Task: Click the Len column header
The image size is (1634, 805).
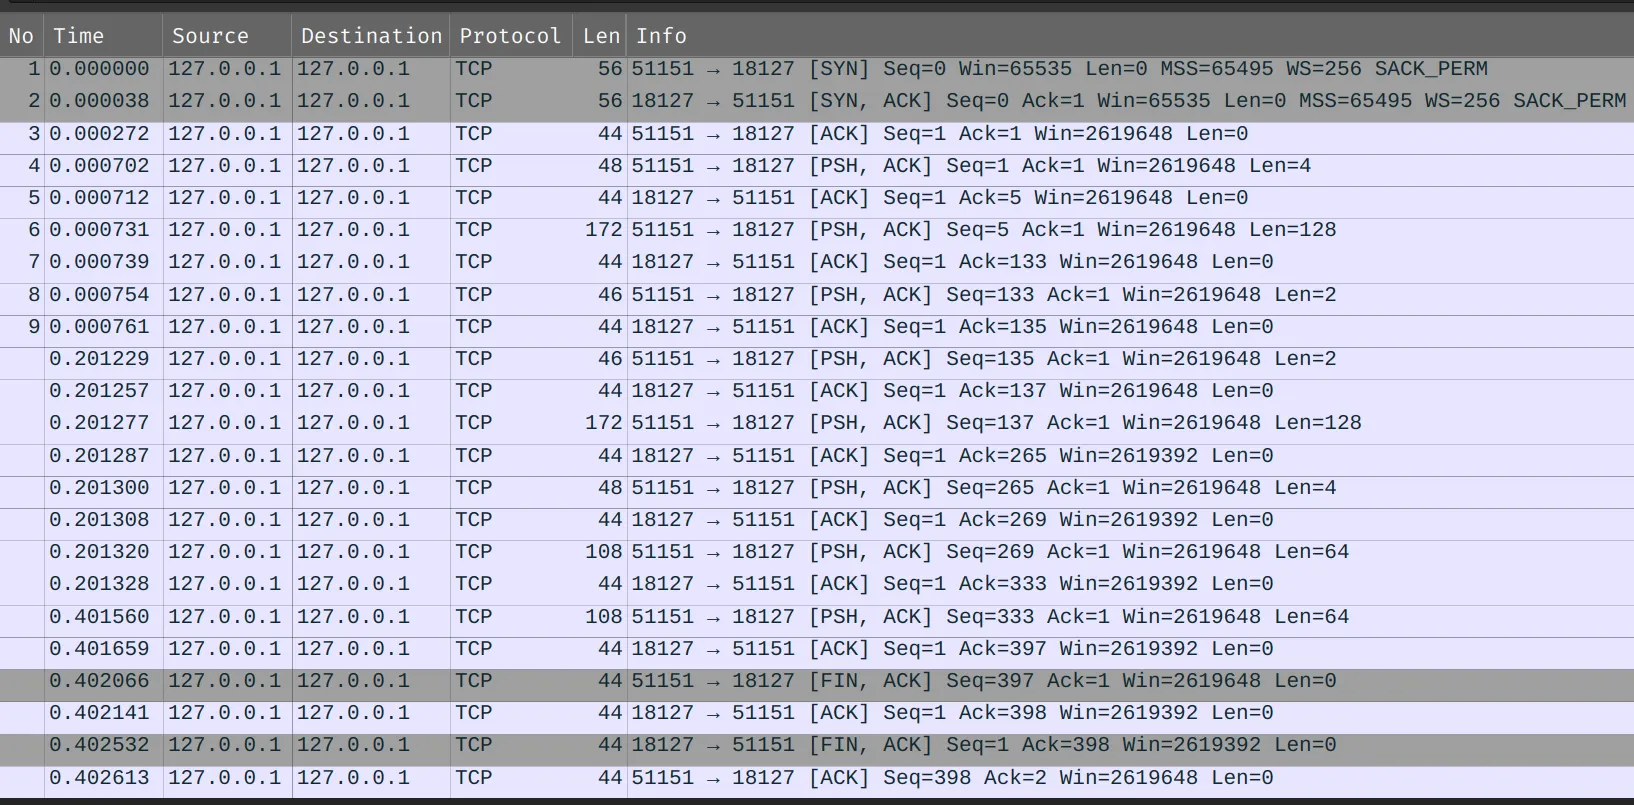Action: pos(601,36)
